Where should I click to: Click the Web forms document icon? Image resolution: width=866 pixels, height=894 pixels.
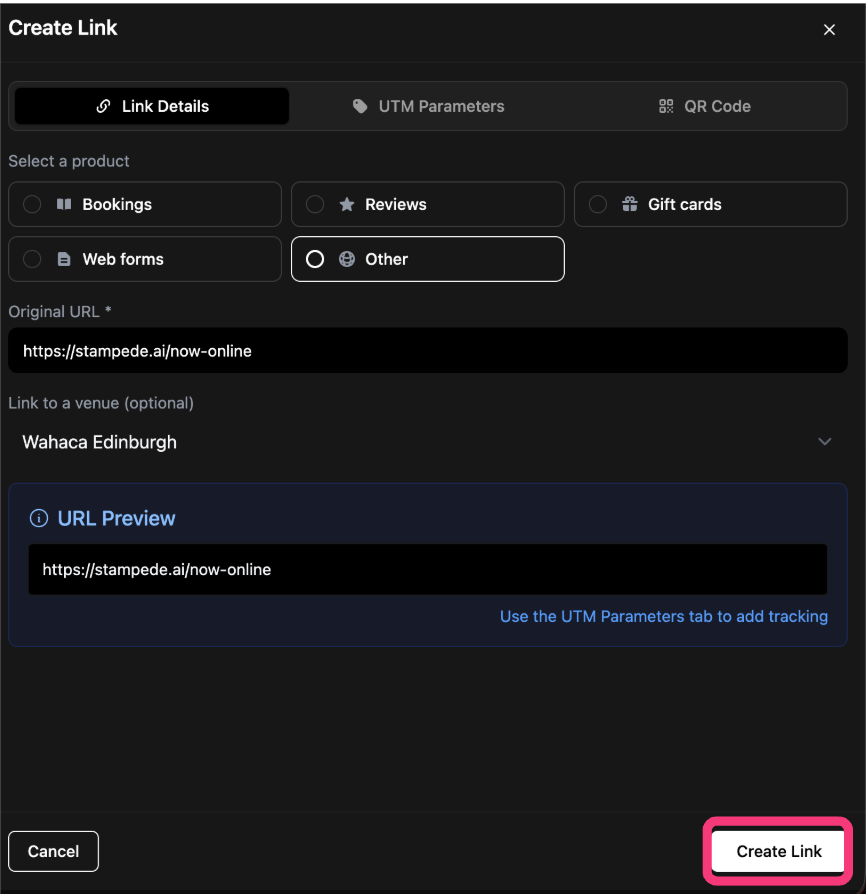[64, 259]
